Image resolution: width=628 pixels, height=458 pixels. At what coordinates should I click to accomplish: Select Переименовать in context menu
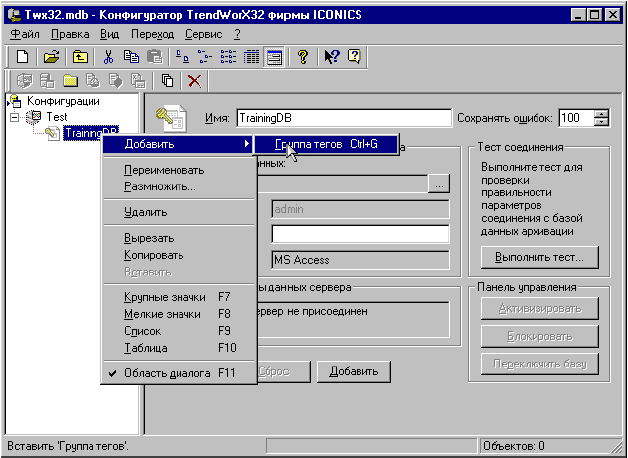click(179, 170)
